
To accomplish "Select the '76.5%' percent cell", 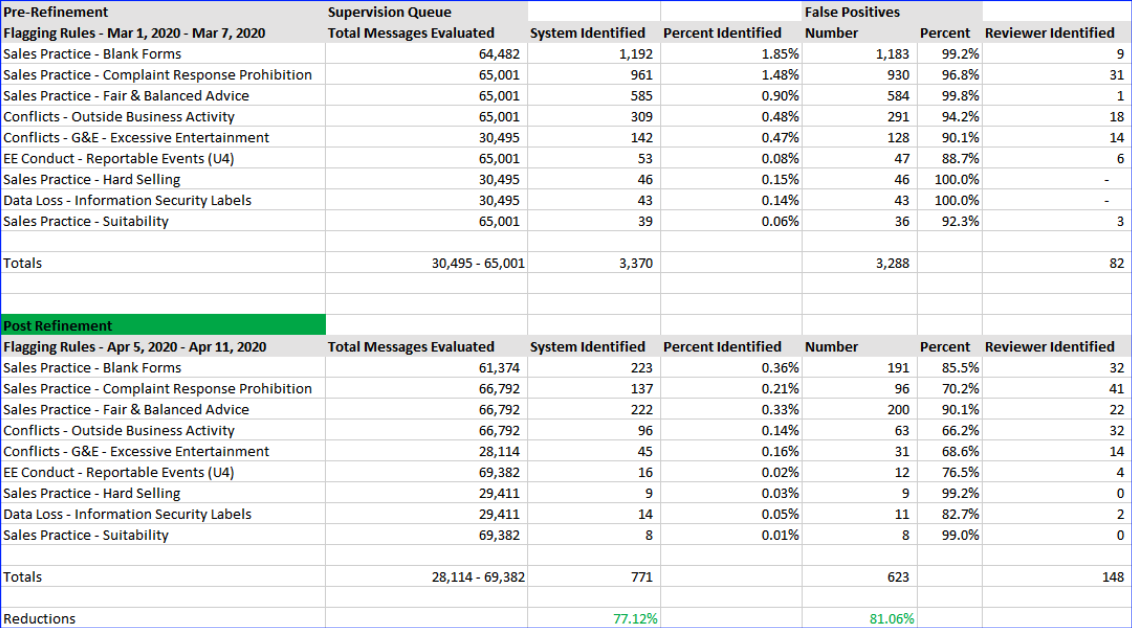I will point(949,473).
